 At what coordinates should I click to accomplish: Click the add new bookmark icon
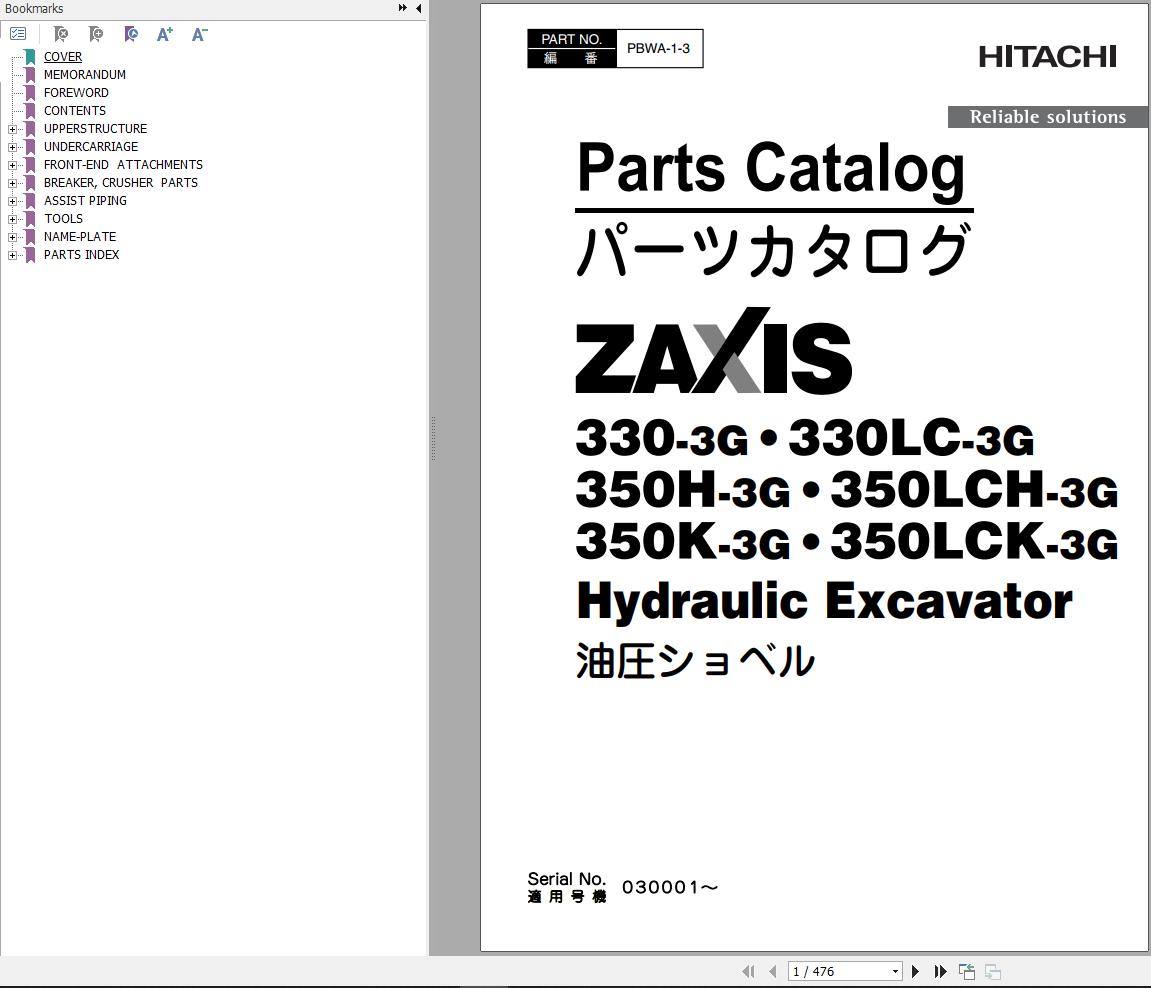coord(95,34)
